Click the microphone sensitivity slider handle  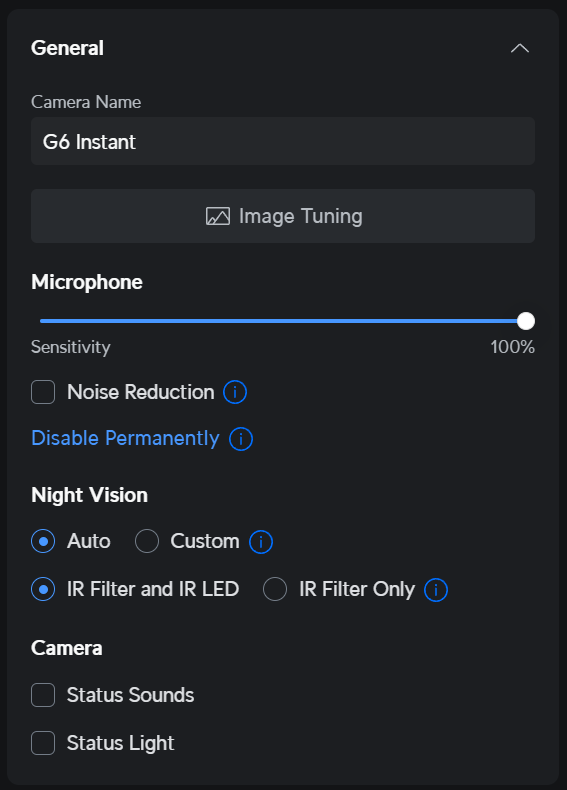click(526, 321)
